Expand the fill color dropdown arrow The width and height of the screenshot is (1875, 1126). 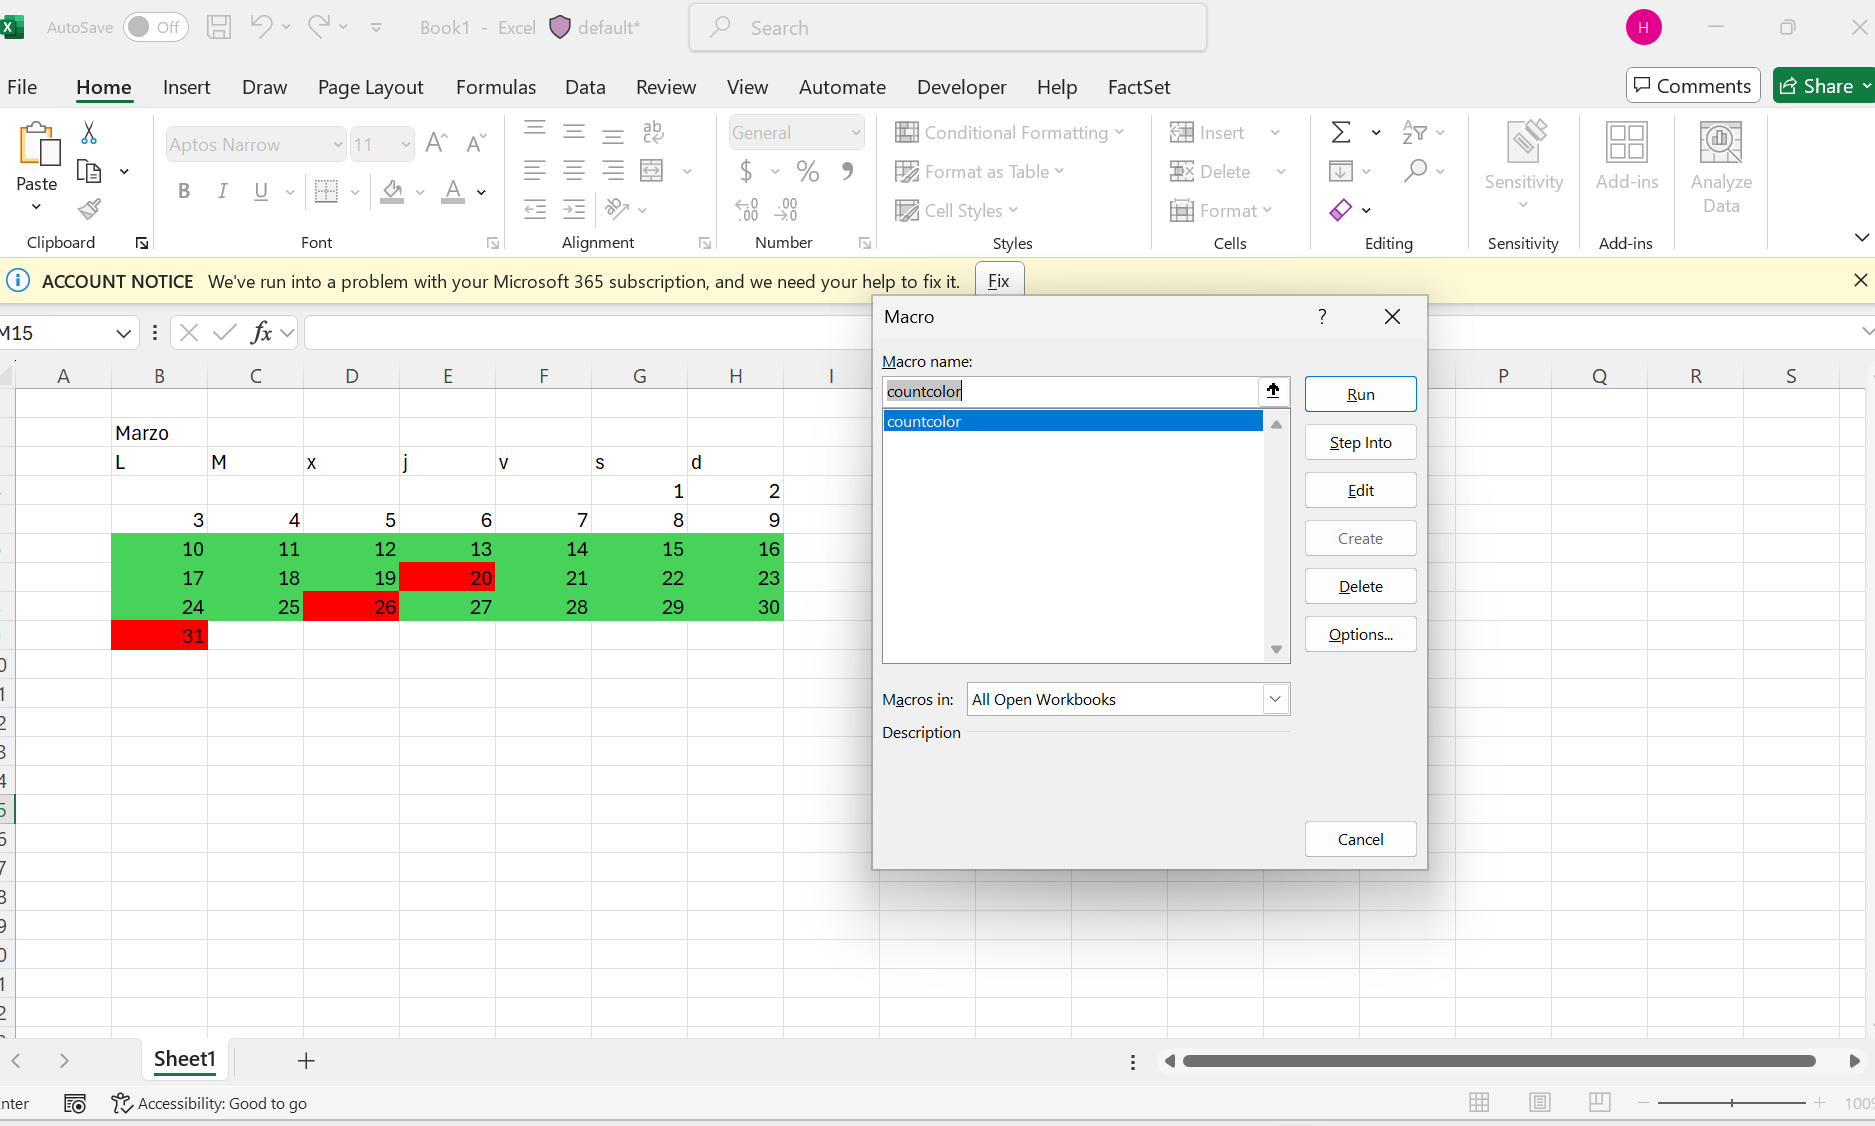[420, 192]
